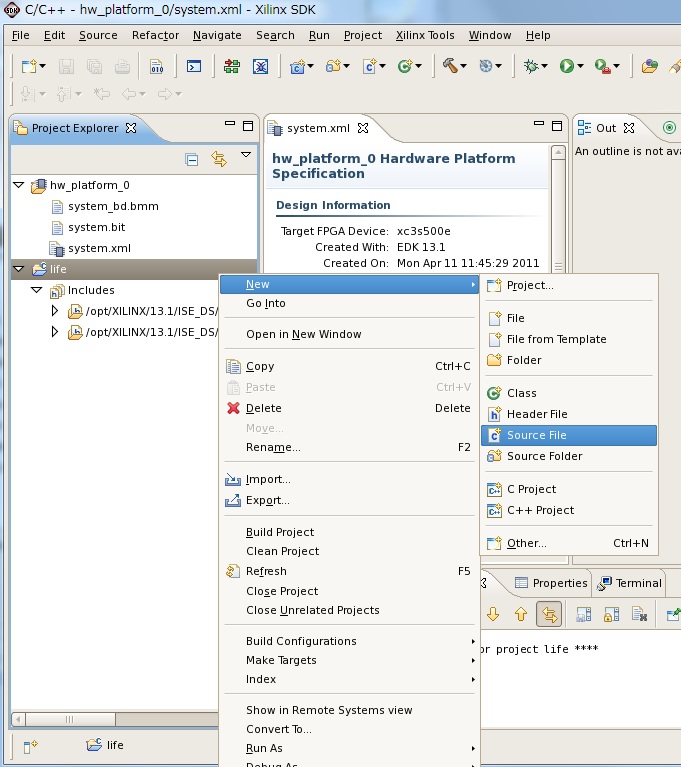Image resolution: width=681 pixels, height=767 pixels.
Task: Select system_bd.bmm in the tree
Action: [x=113, y=206]
